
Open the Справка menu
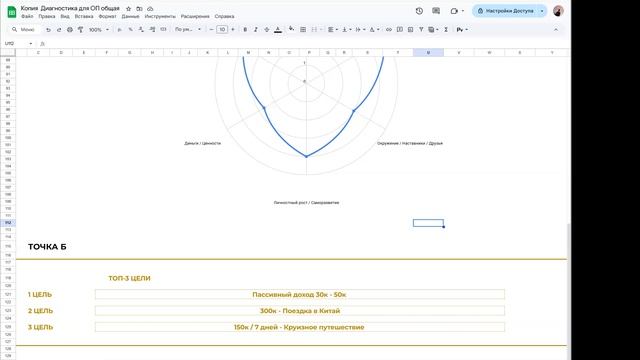tap(224, 16)
